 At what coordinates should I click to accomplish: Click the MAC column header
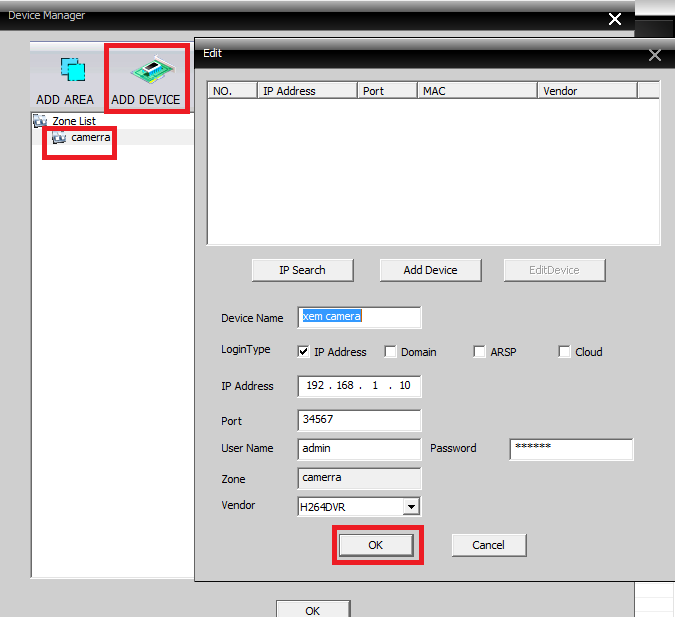[x=476, y=91]
